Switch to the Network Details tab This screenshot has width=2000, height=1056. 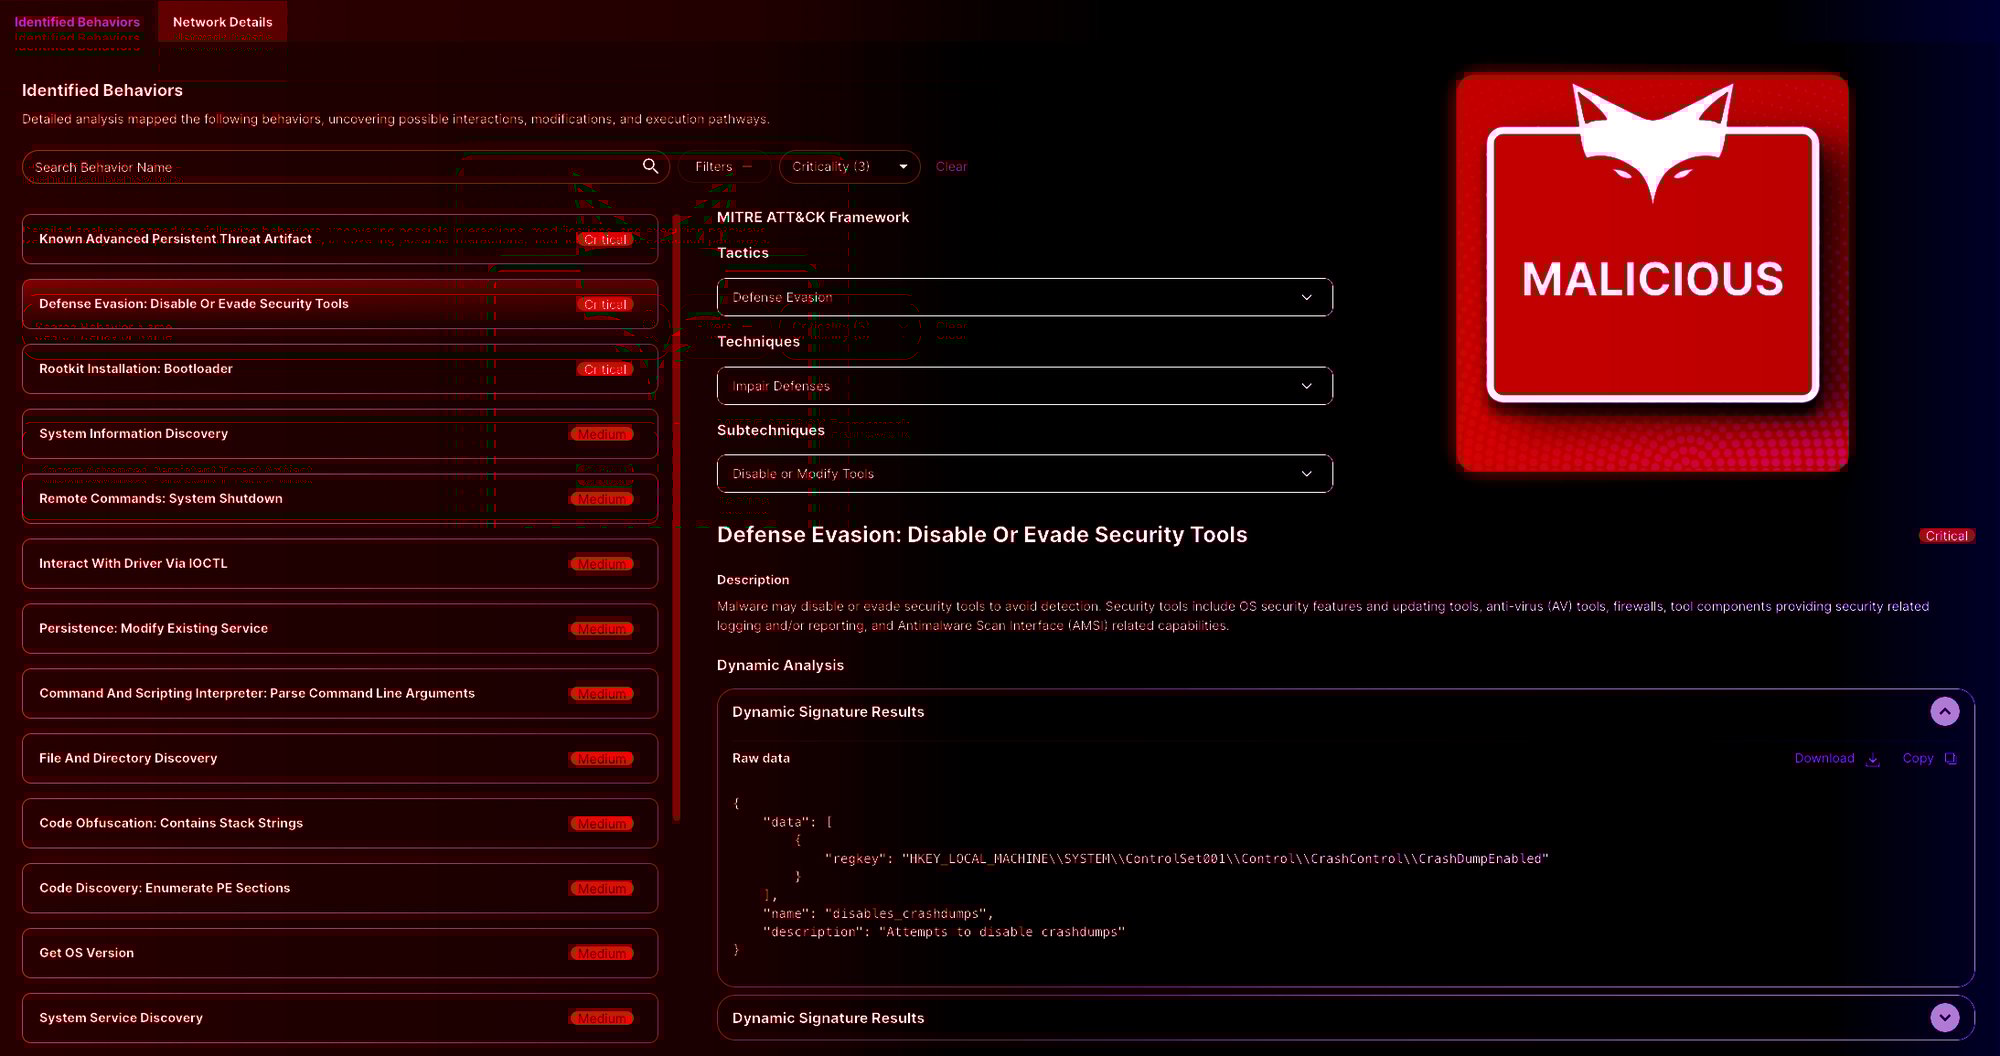[222, 21]
